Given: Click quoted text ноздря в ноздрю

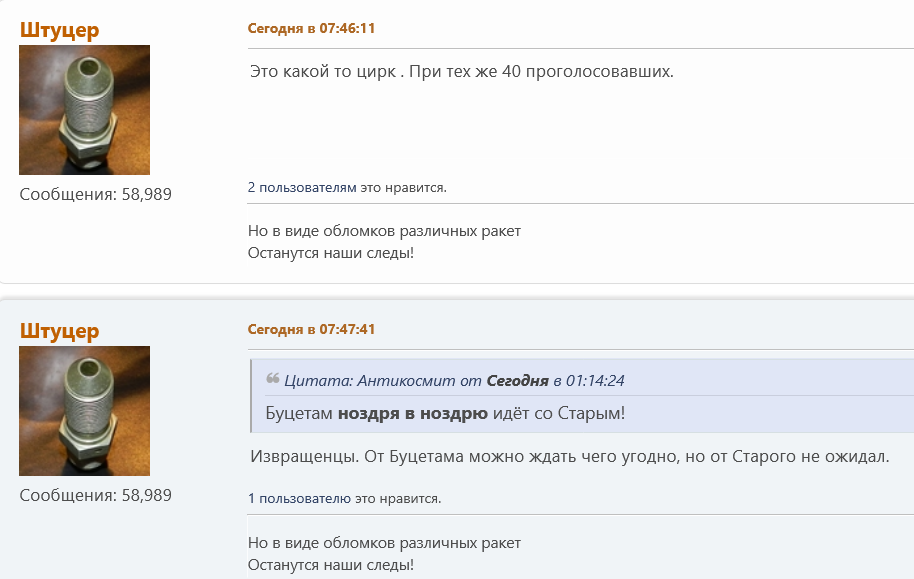Looking at the screenshot, I should click(413, 413).
